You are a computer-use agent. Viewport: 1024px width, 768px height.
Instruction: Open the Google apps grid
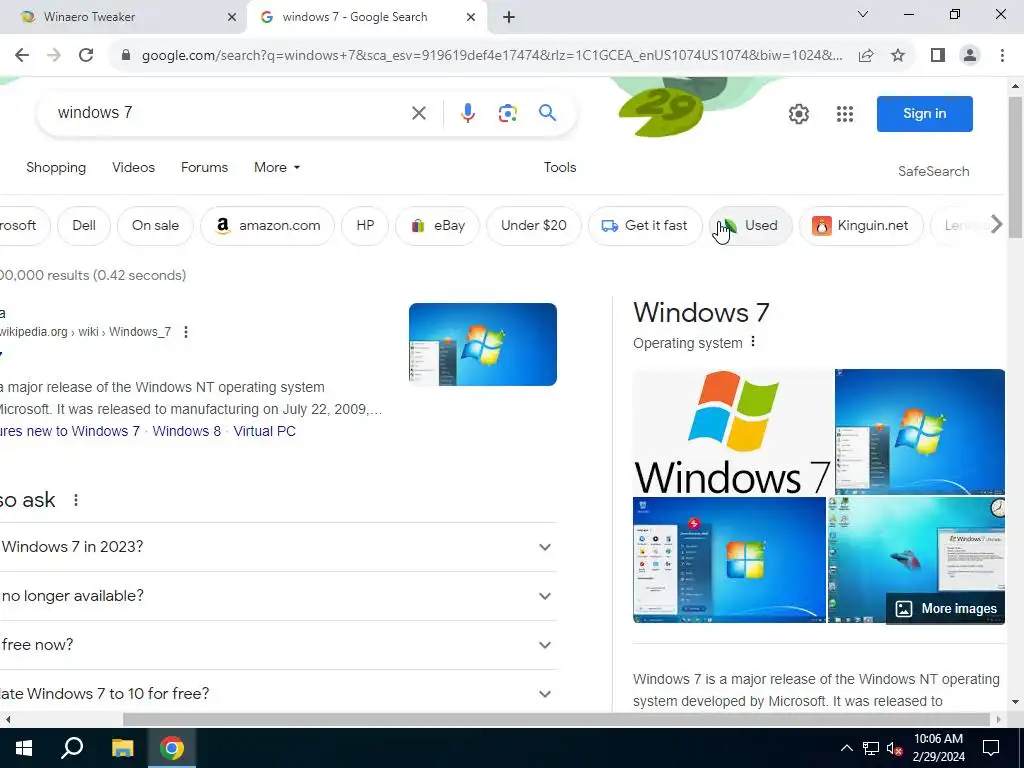point(844,114)
